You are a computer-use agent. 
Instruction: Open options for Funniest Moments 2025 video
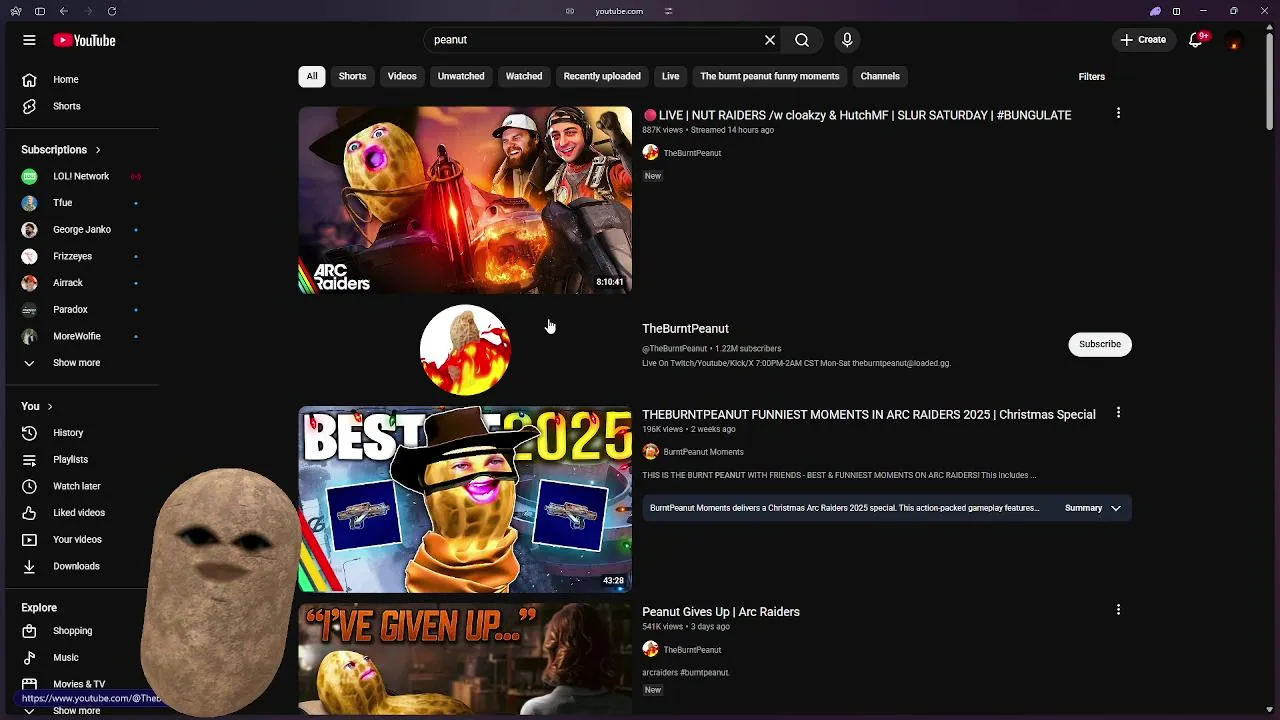pyautogui.click(x=1118, y=413)
